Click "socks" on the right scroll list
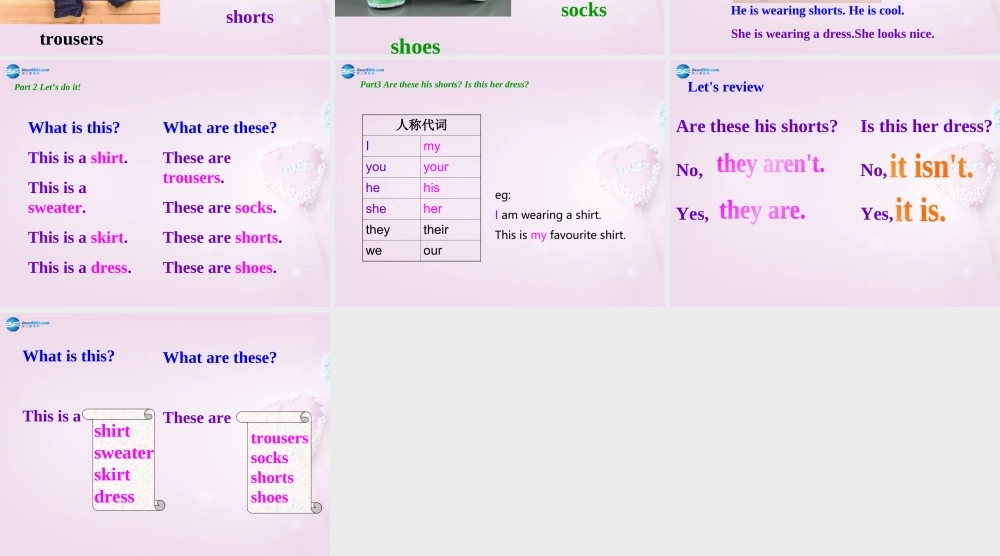The image size is (1000, 556). click(269, 458)
